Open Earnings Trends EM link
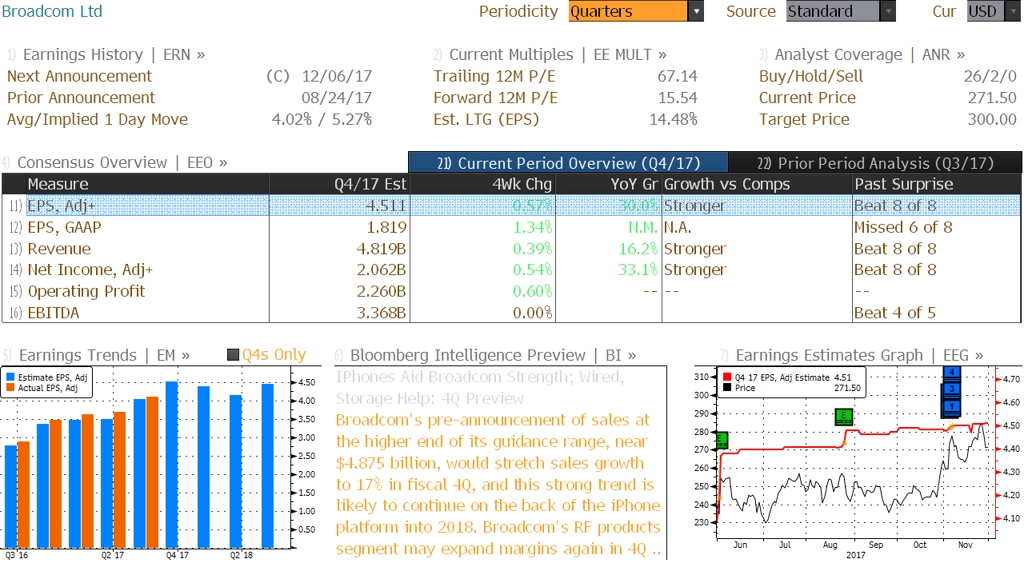The image size is (1024, 563). 104,355
